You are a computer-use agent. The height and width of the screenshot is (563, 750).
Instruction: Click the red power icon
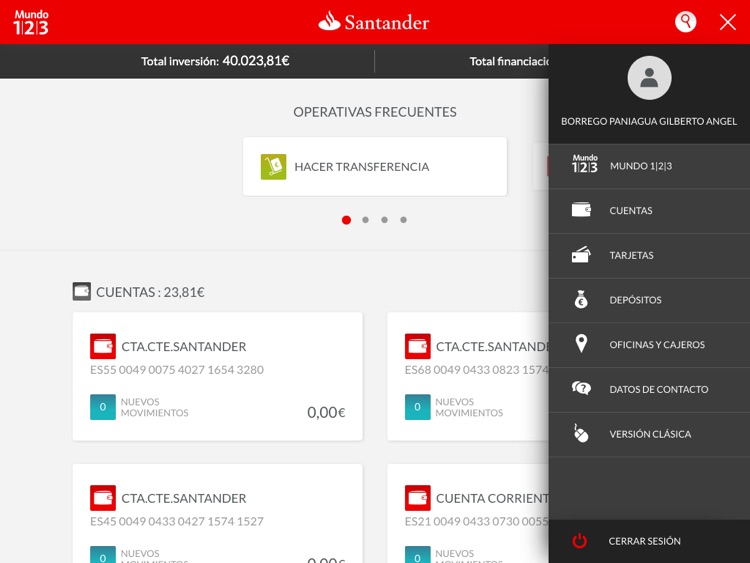(580, 541)
